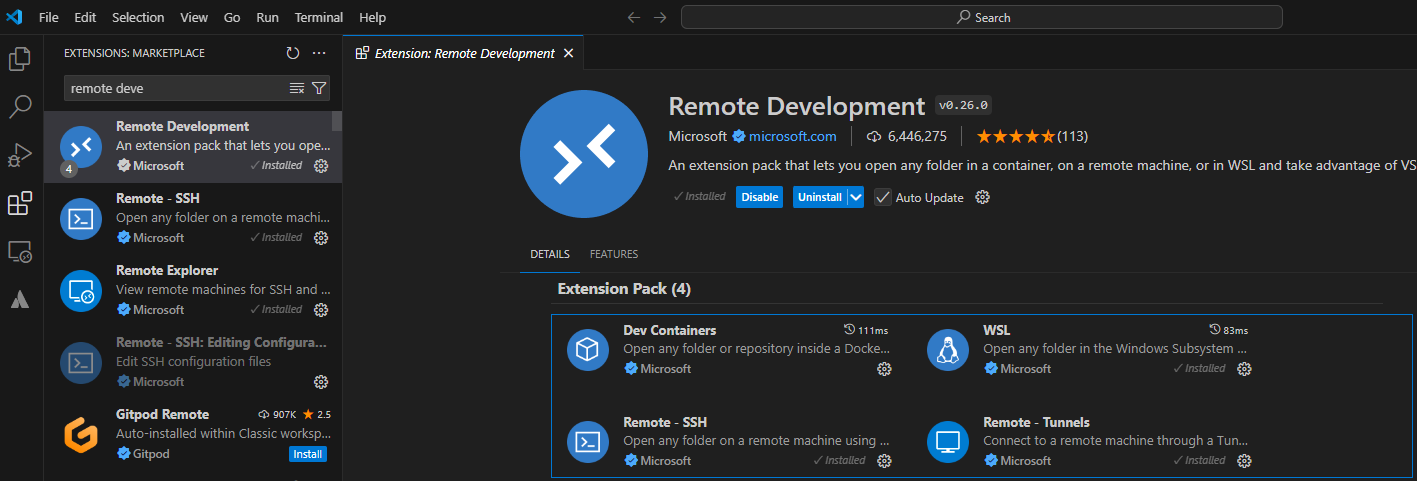The width and height of the screenshot is (1417, 481).
Task: Select Remote Development in extension list
Action: tap(193, 147)
